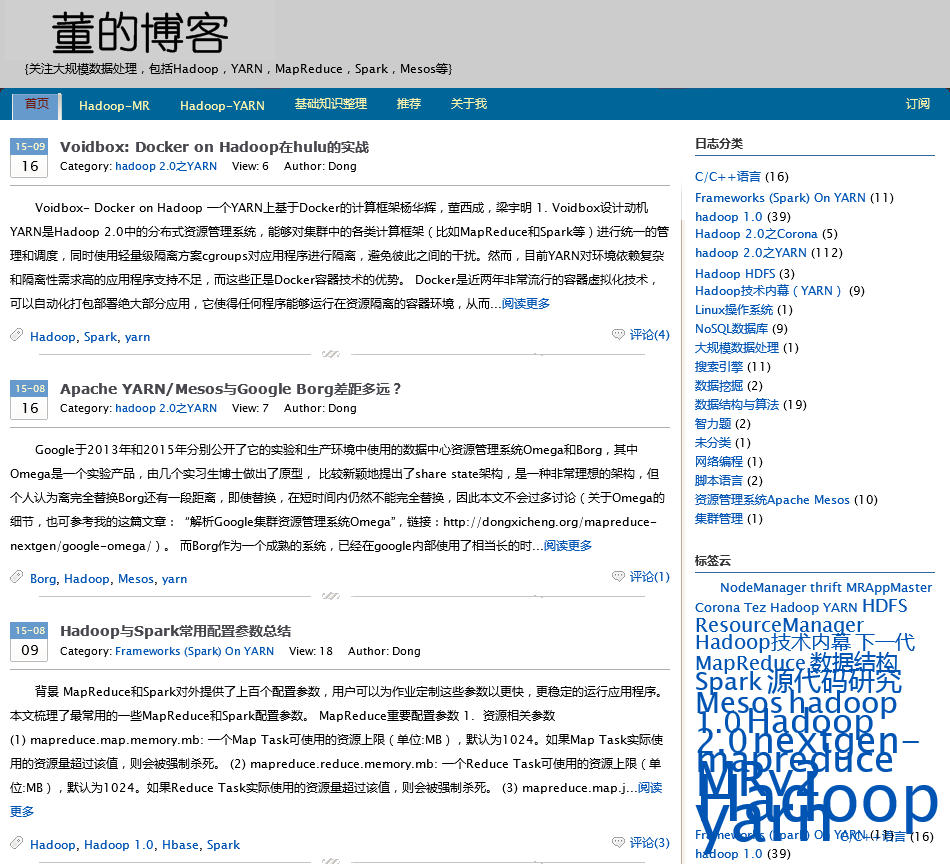The height and width of the screenshot is (864, 950).
Task: Open the 董的博客 blog title
Action: coord(140,33)
